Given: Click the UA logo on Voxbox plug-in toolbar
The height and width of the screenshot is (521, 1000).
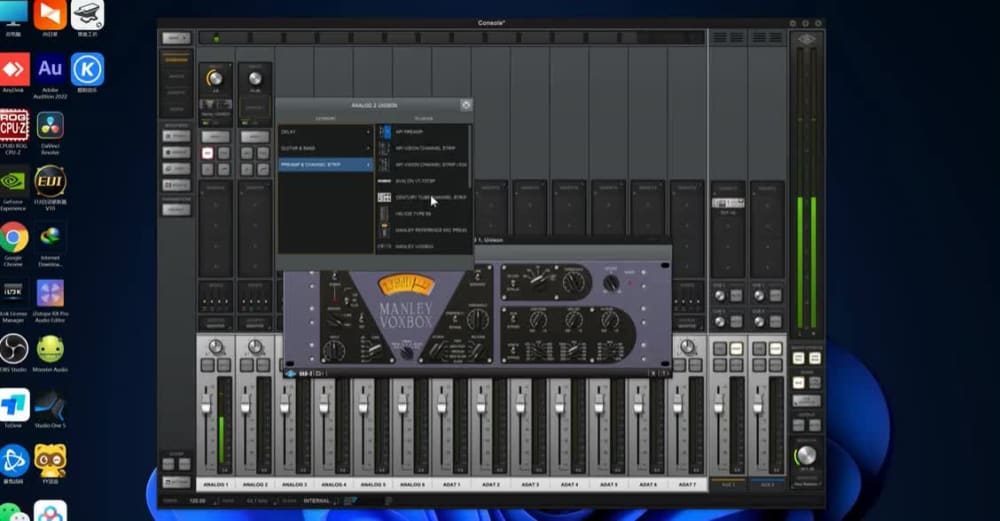Looking at the screenshot, I should 291,373.
